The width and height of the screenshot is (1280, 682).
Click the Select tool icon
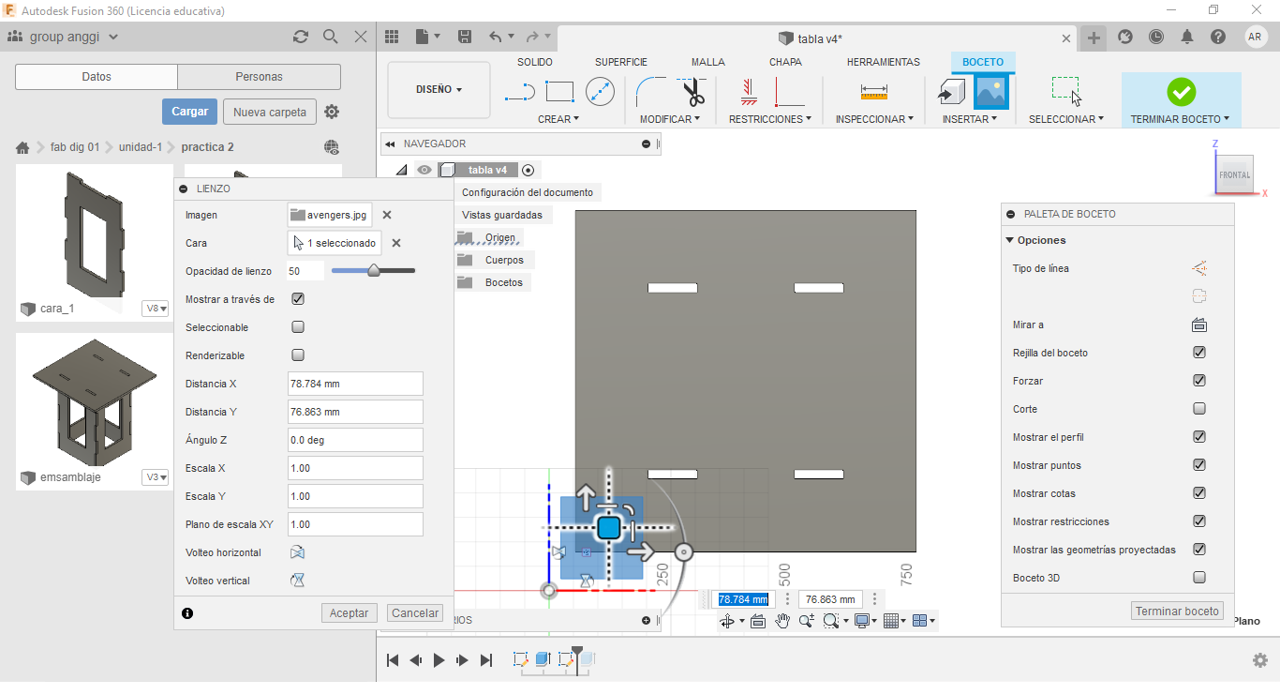[x=1066, y=91]
